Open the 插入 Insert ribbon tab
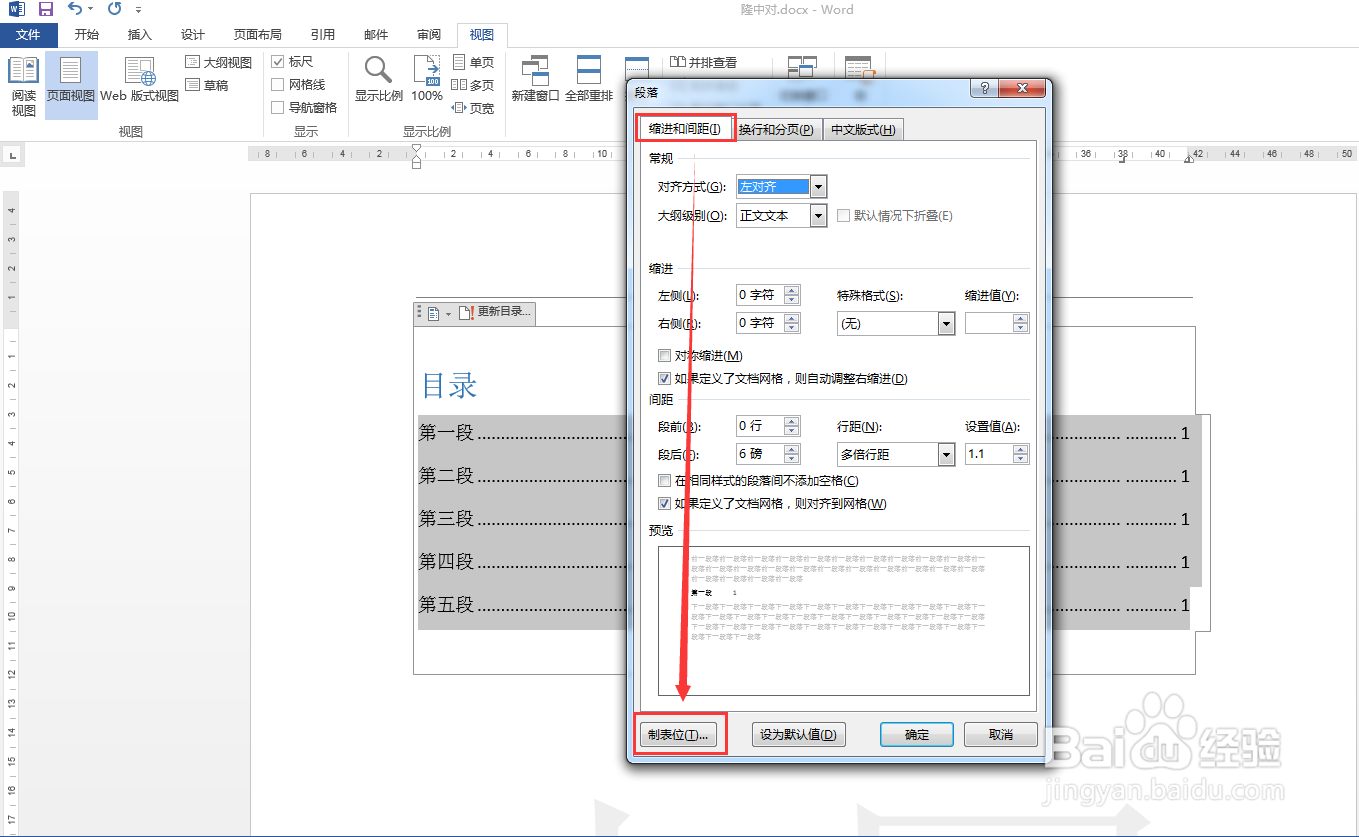The image size is (1359, 837). [x=140, y=35]
